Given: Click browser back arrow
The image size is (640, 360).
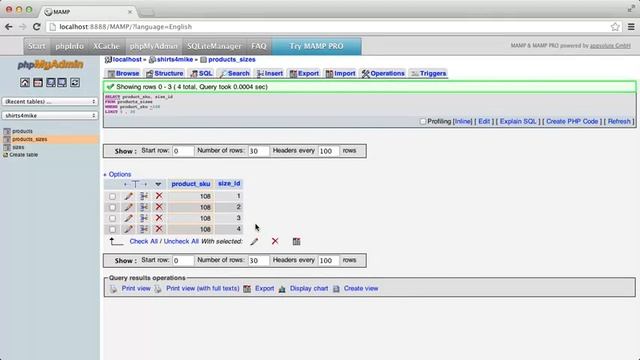Looking at the screenshot, I should point(9,27).
